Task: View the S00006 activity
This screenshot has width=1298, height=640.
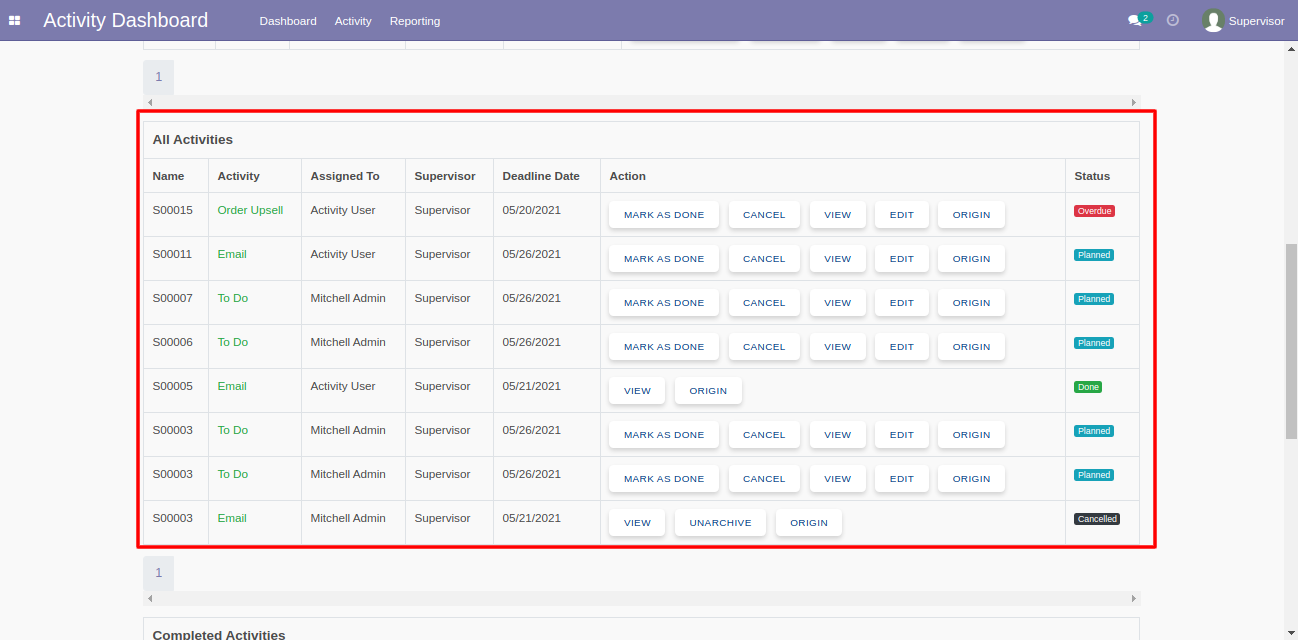Action: [x=838, y=347]
